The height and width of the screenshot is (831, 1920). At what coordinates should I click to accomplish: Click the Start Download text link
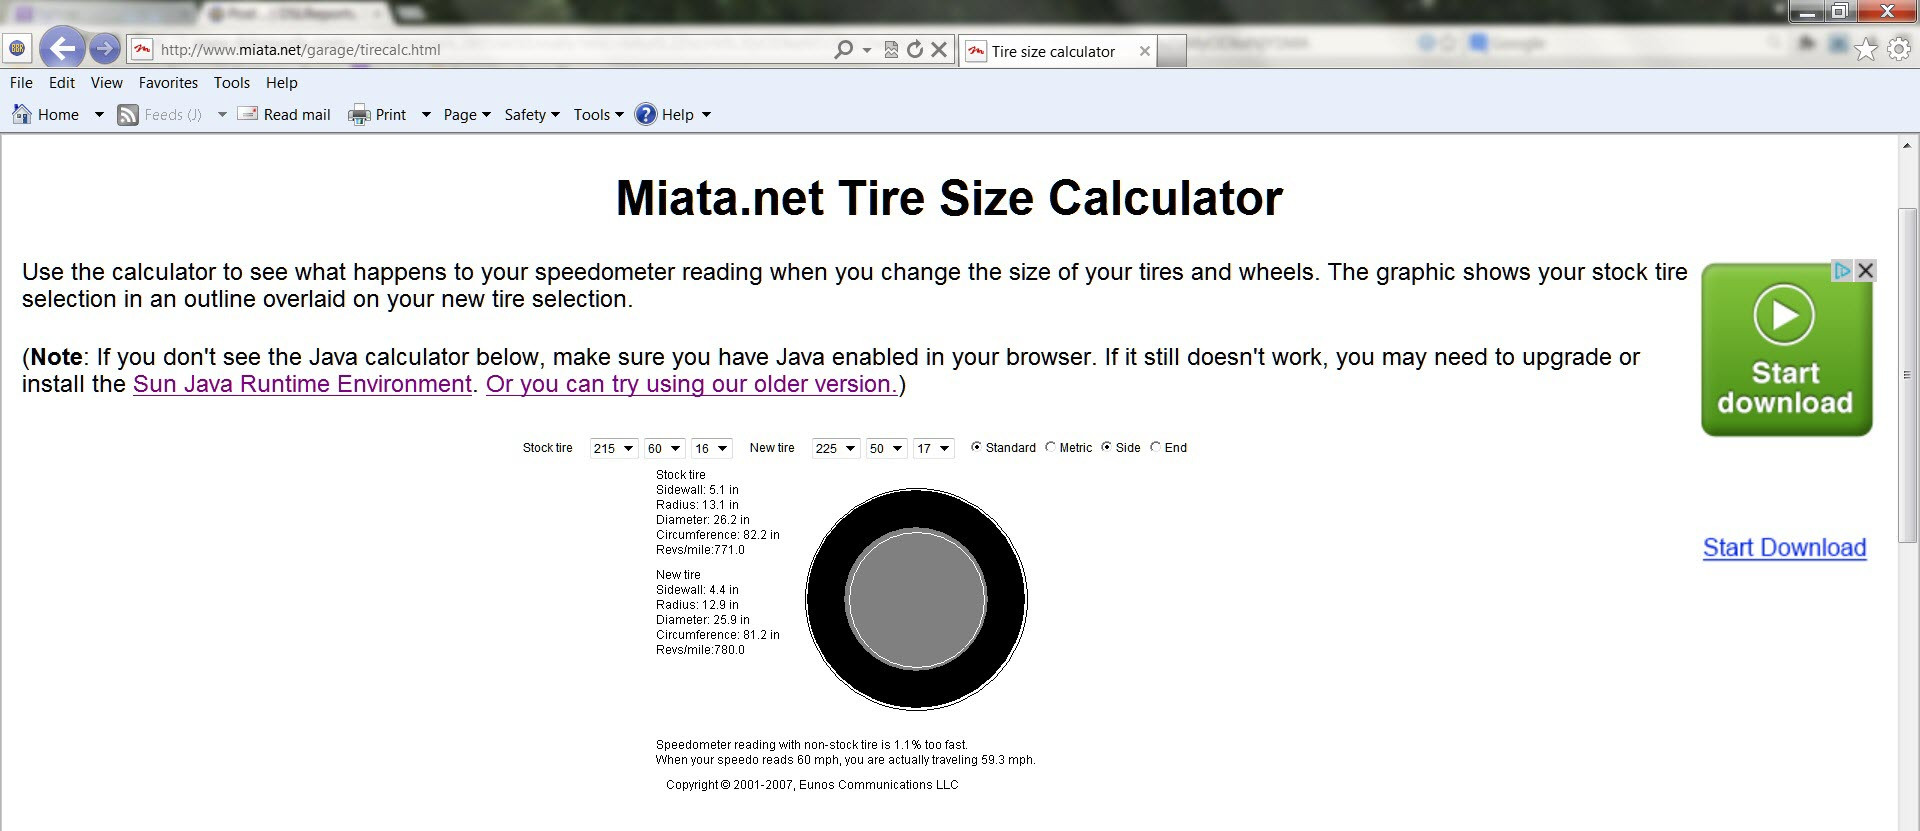coord(1785,548)
